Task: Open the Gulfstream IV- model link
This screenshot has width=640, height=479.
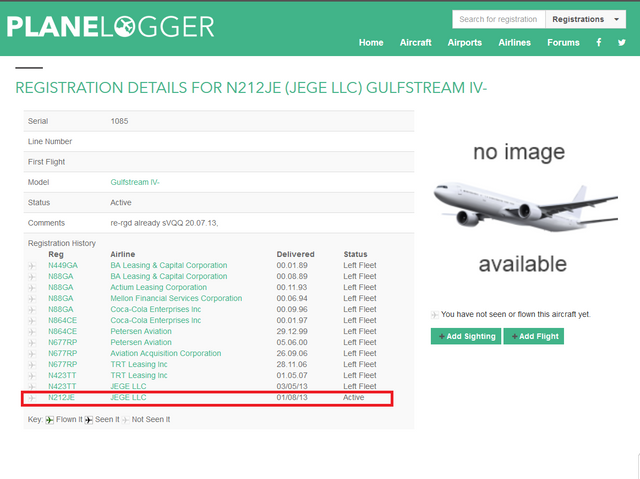Action: click(x=135, y=182)
